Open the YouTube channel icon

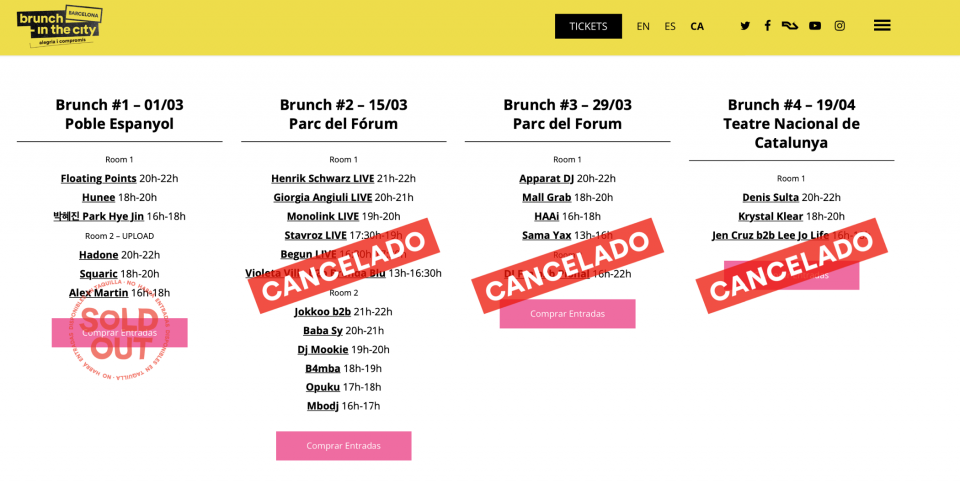coord(815,26)
